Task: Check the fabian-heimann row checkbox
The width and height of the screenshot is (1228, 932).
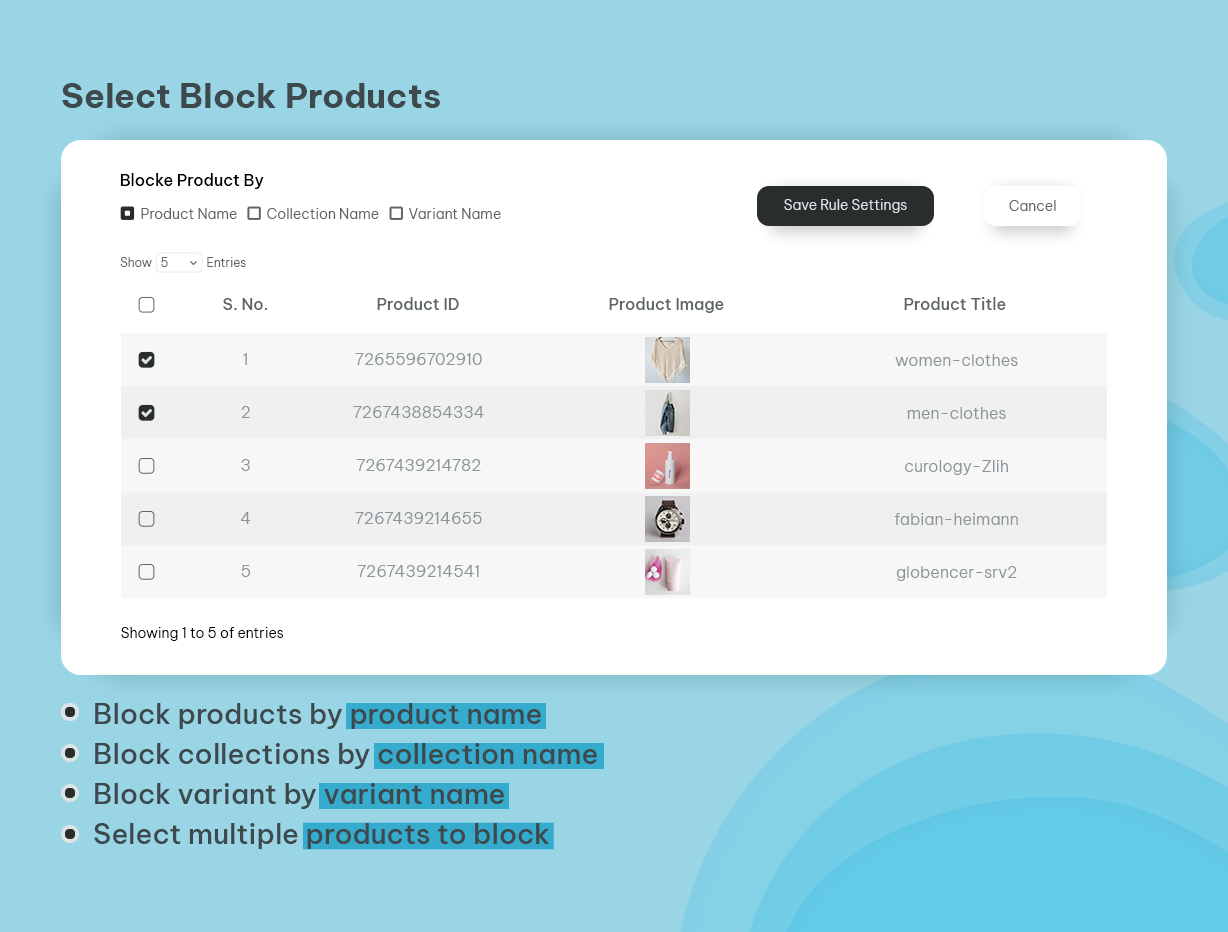Action: pos(146,519)
